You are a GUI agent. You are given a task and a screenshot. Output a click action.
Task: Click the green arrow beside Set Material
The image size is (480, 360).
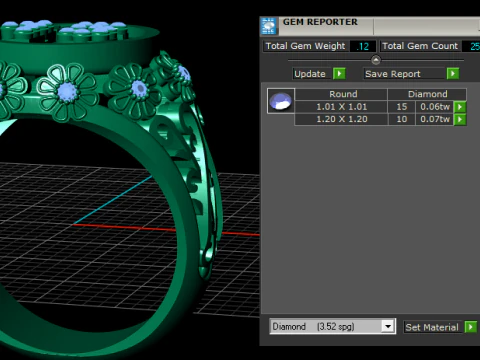471,327
